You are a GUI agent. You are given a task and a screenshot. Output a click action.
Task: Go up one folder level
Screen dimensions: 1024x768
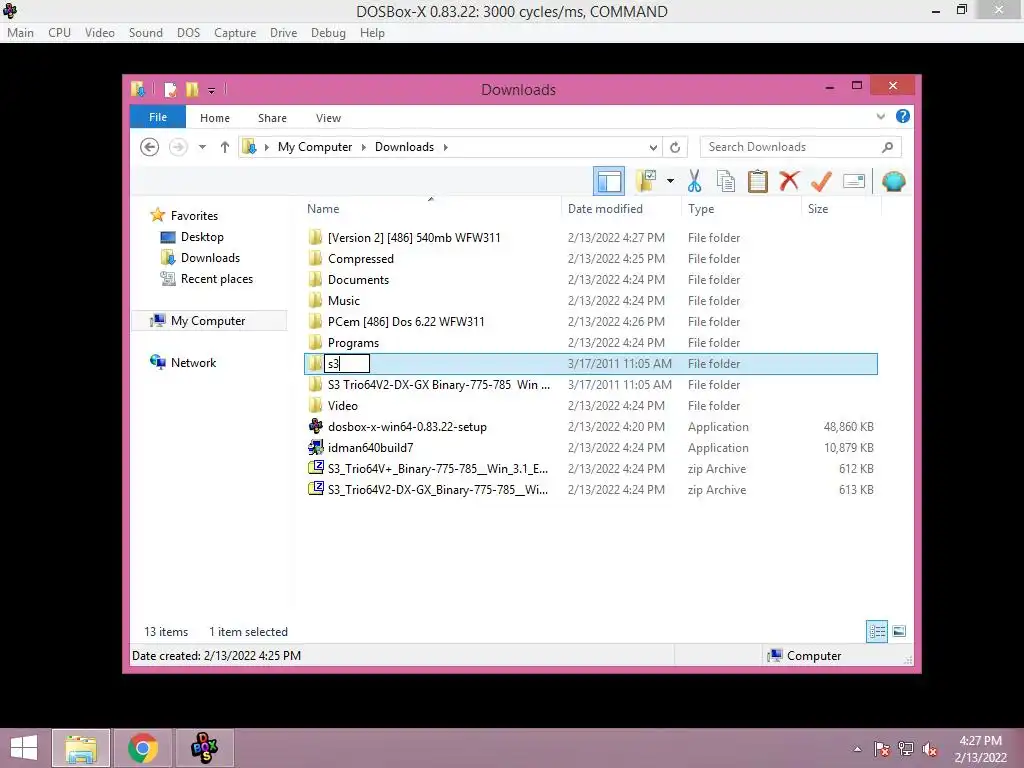225,147
